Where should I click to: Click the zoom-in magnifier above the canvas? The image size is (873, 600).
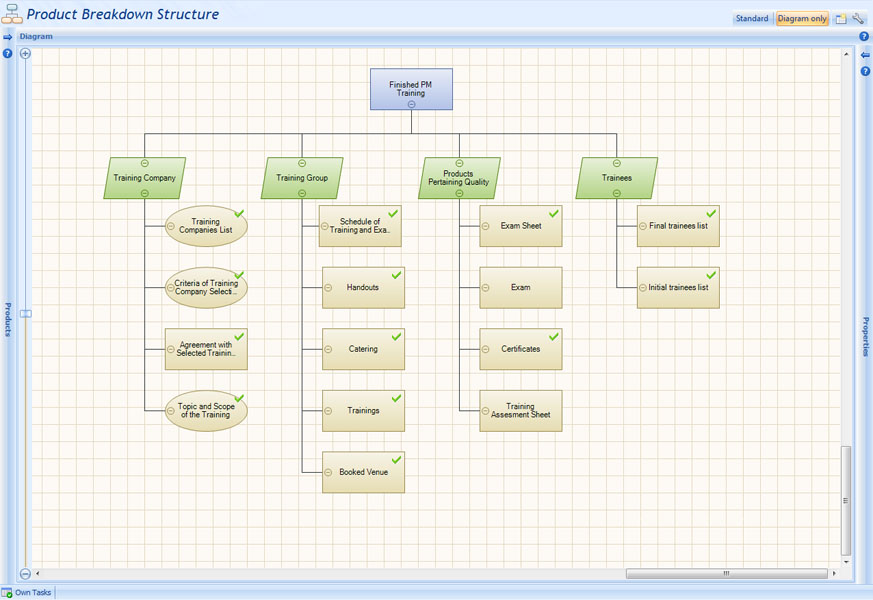[24, 52]
